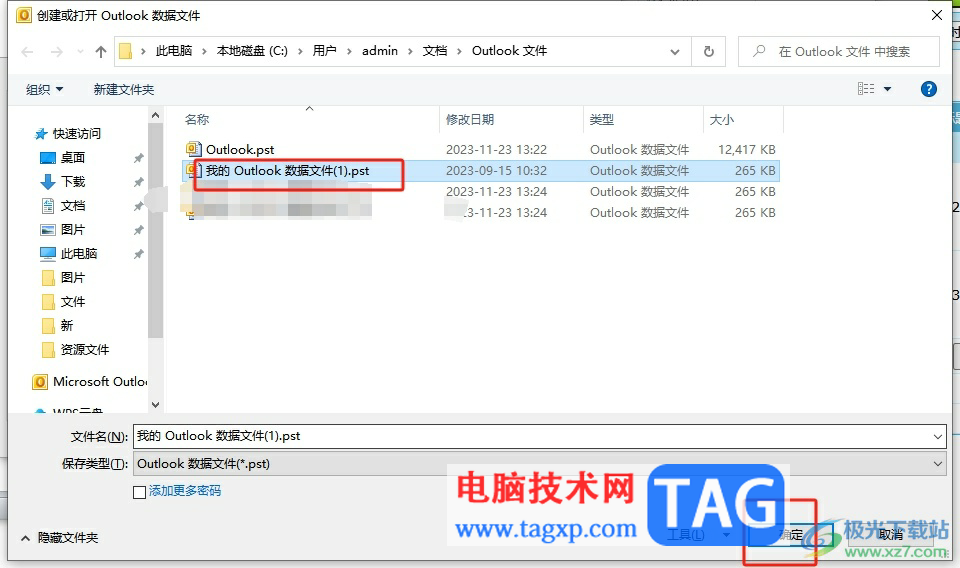Open 下载 in the navigation pane
This screenshot has width=960, height=568.
click(x=73, y=182)
